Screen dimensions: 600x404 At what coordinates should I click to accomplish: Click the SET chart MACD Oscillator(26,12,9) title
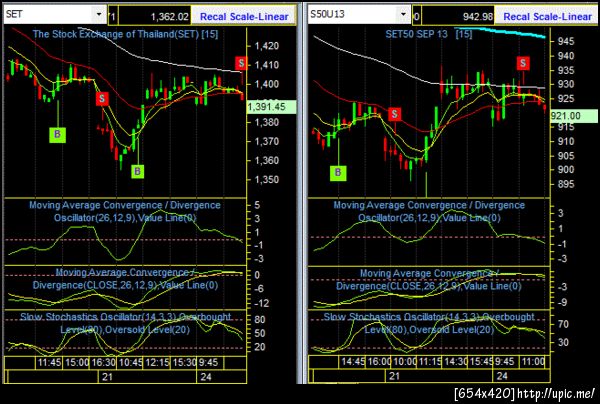125,211
